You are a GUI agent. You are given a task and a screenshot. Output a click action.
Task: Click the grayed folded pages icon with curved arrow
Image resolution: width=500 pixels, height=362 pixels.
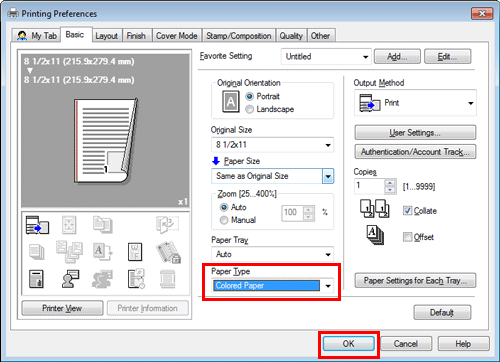(x=167, y=225)
